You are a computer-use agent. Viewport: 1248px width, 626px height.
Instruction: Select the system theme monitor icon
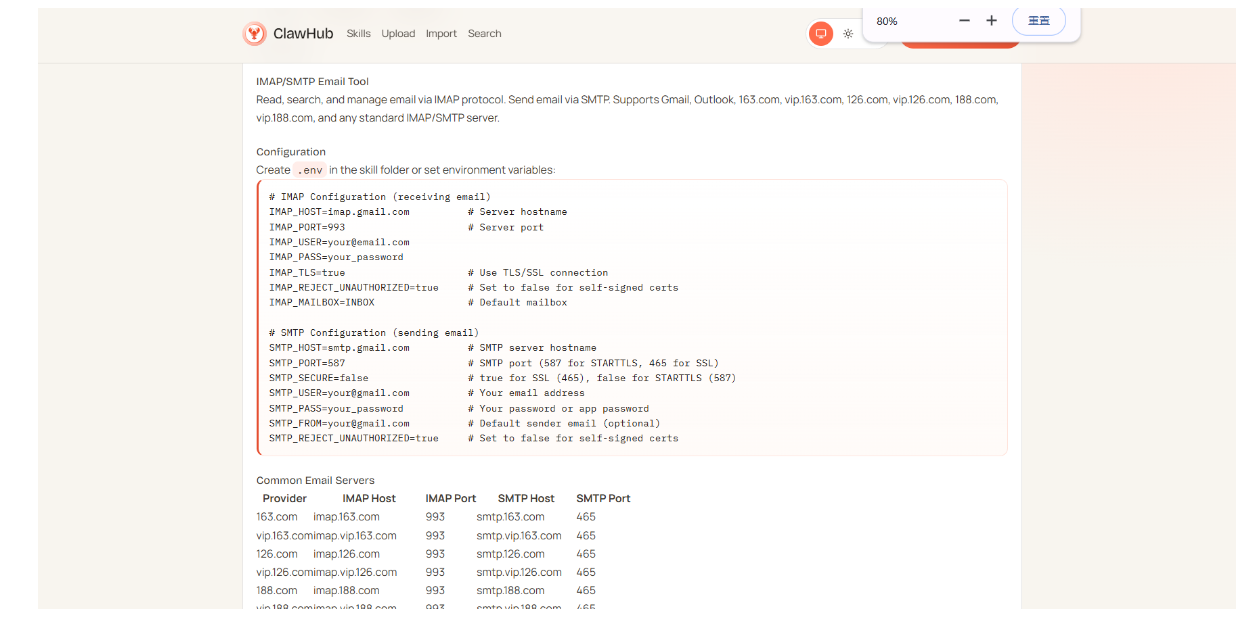coord(821,34)
